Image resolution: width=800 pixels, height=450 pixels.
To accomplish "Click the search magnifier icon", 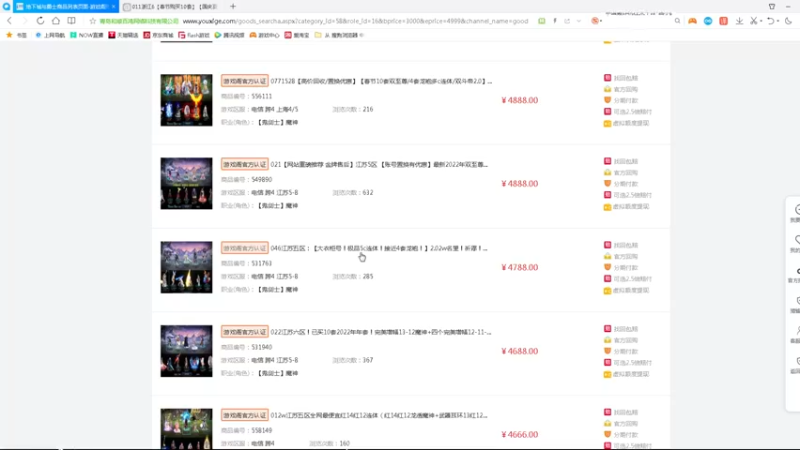I will [677, 21].
